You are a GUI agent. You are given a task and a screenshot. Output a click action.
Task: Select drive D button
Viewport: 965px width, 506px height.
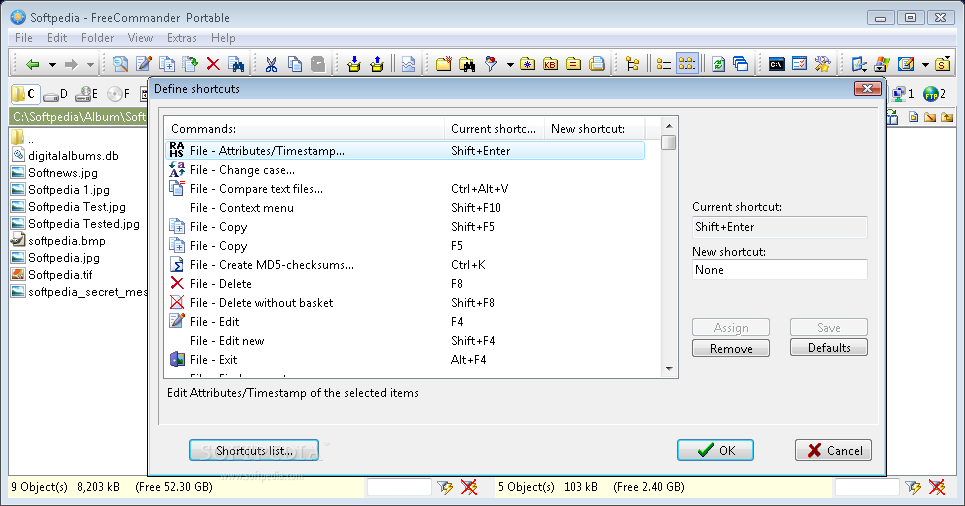[x=55, y=94]
